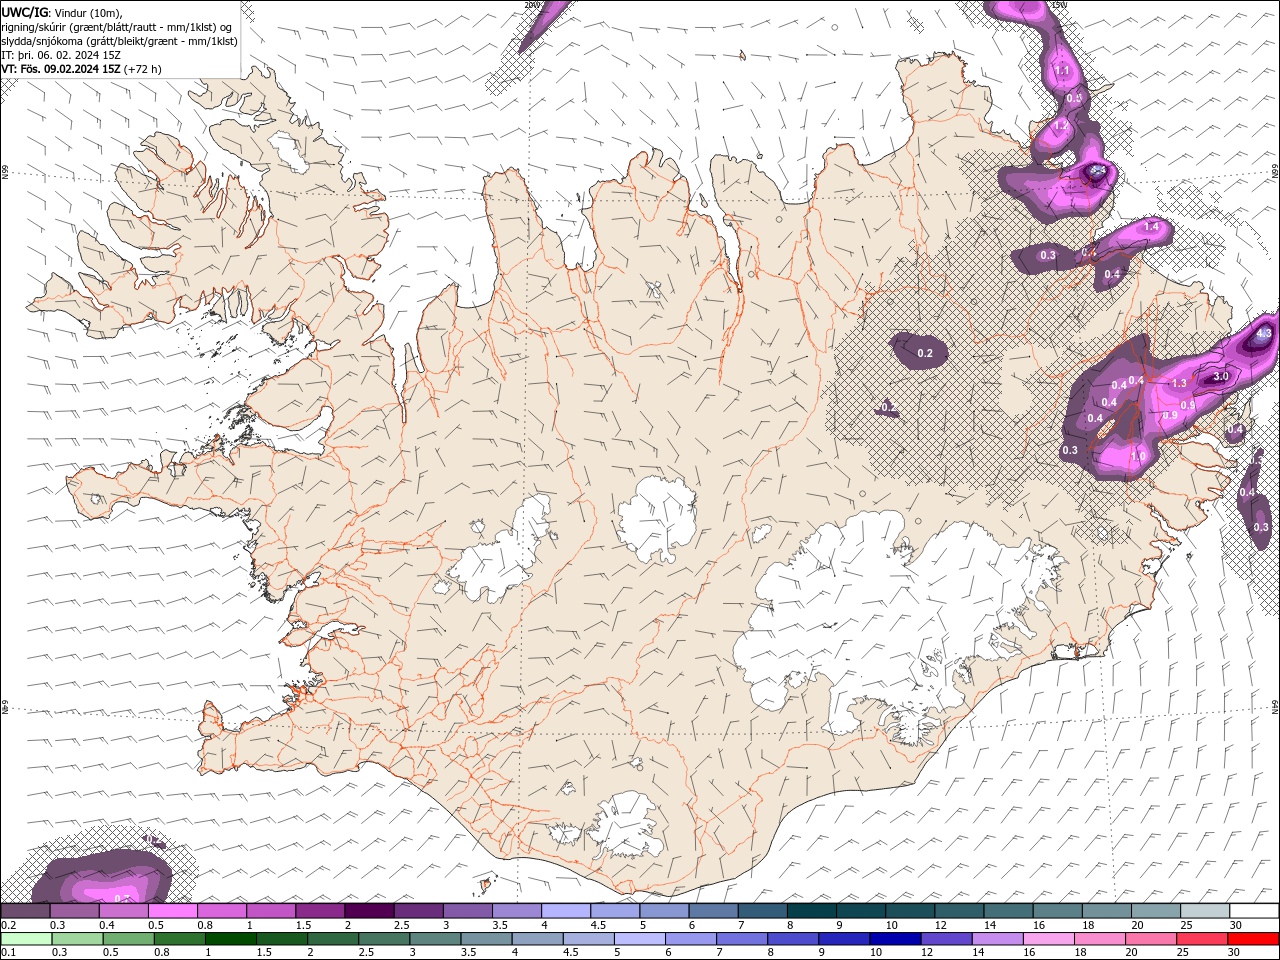Click the Drangajökull glacier in the Westfjords

tap(289, 152)
